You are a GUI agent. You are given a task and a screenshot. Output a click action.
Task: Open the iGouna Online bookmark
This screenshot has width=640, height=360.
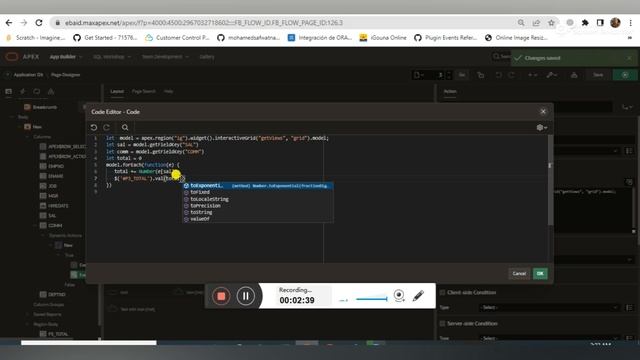coord(383,38)
